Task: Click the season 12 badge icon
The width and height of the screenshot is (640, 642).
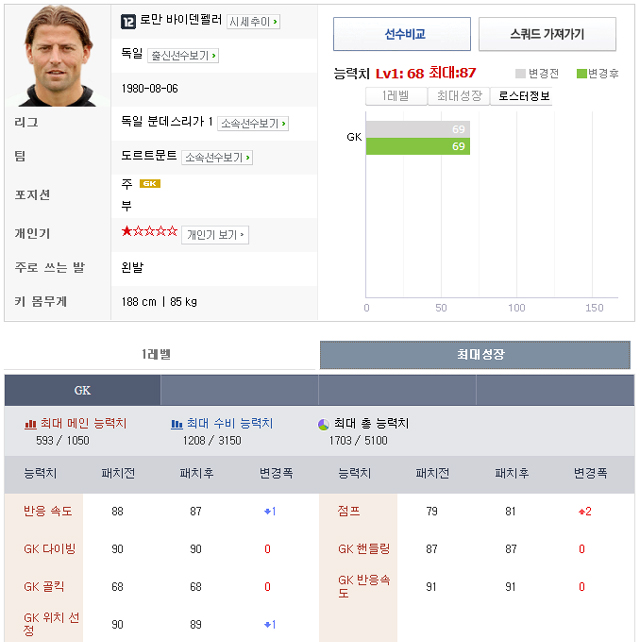Action: (x=128, y=22)
